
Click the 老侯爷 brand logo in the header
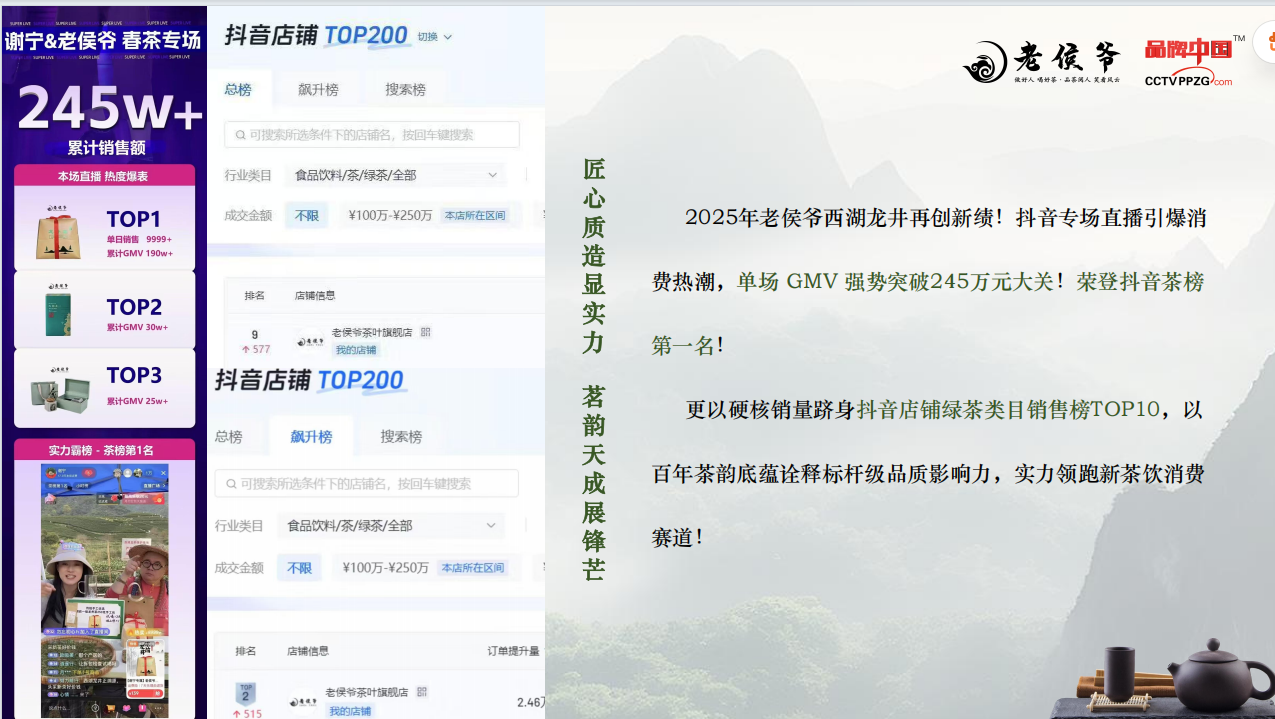click(1041, 62)
